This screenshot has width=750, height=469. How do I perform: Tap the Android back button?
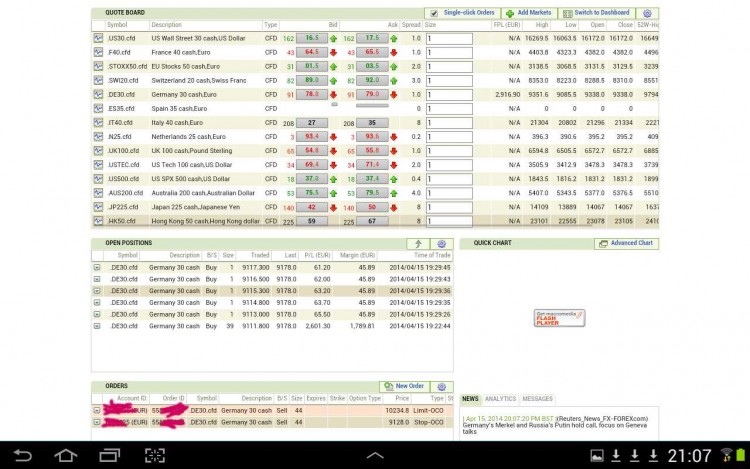22,455
